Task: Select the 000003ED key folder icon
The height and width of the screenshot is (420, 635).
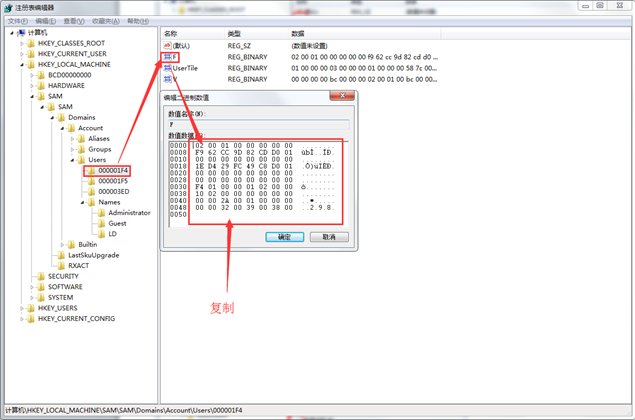Action: pos(92,192)
